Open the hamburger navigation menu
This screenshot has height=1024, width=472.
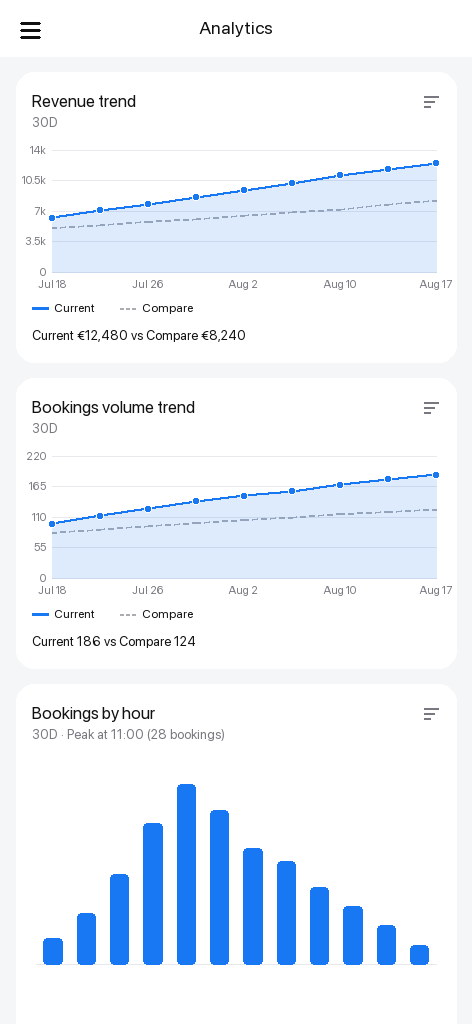click(30, 30)
